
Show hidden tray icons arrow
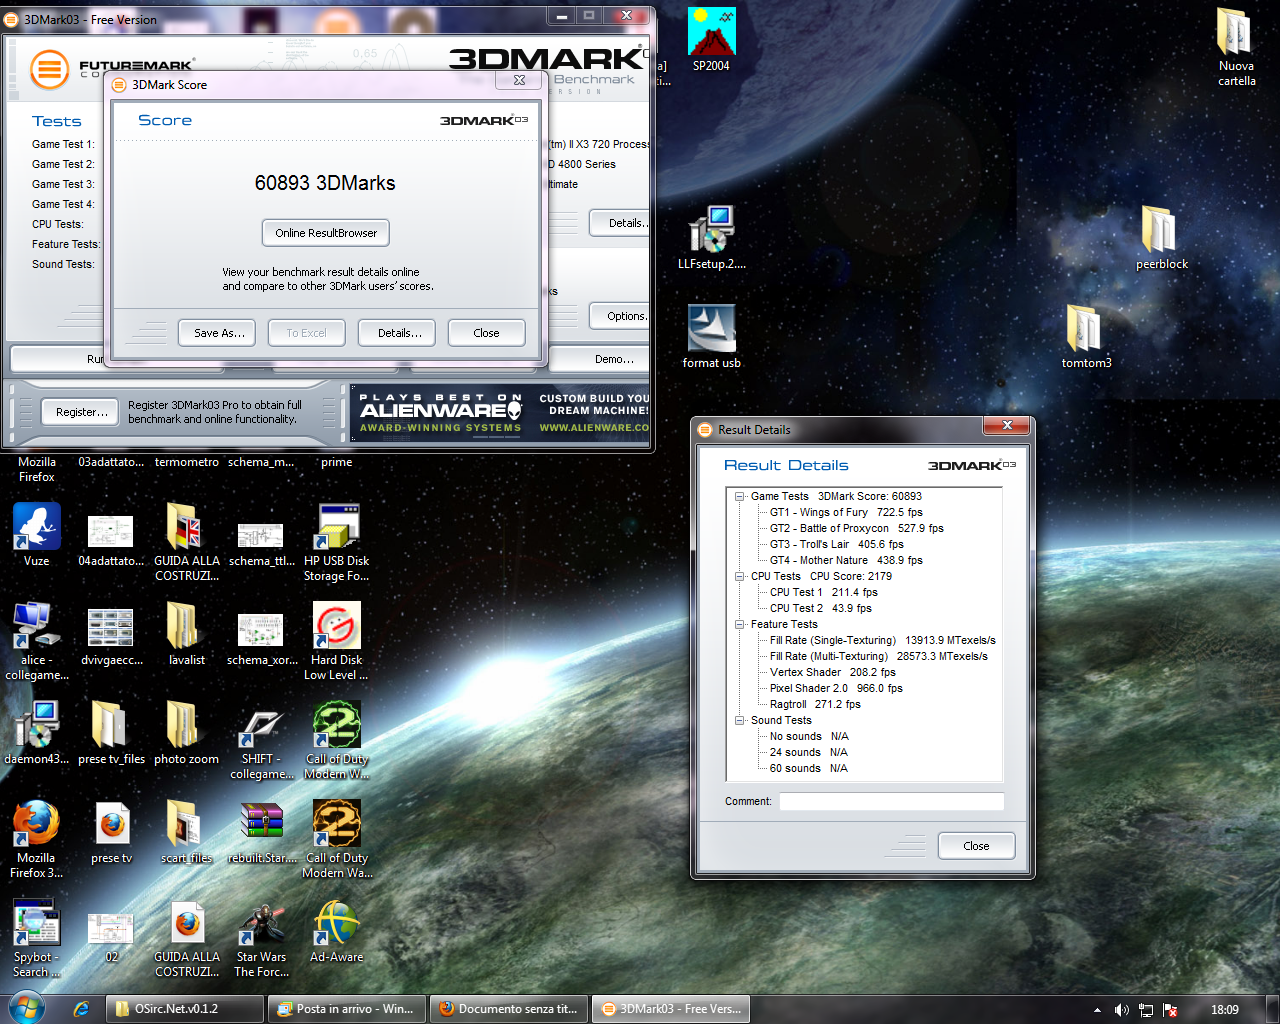click(1097, 1010)
